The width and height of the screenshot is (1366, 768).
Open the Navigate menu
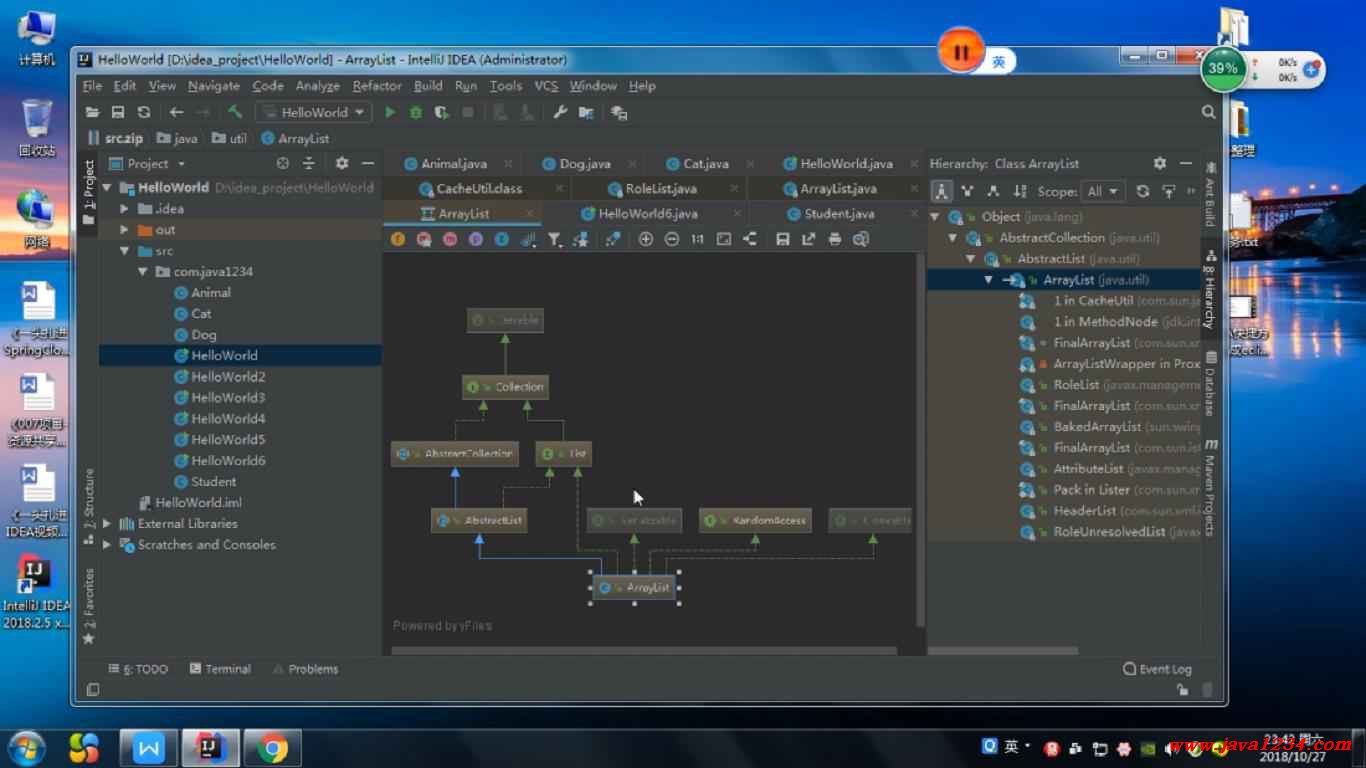pos(213,86)
